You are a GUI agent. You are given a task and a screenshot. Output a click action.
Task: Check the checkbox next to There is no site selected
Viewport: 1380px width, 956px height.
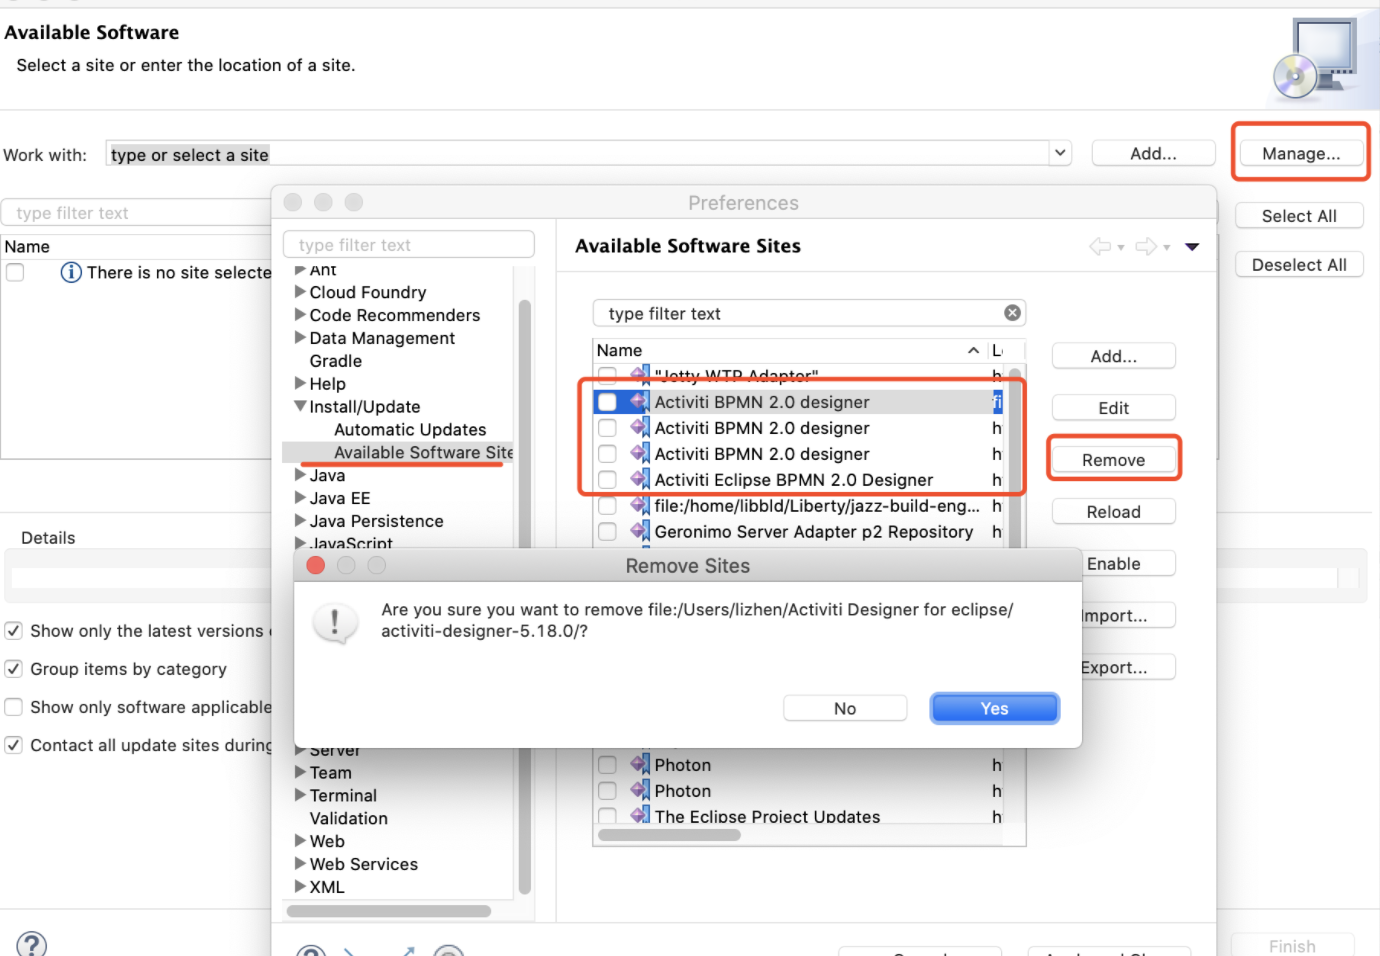[15, 272]
